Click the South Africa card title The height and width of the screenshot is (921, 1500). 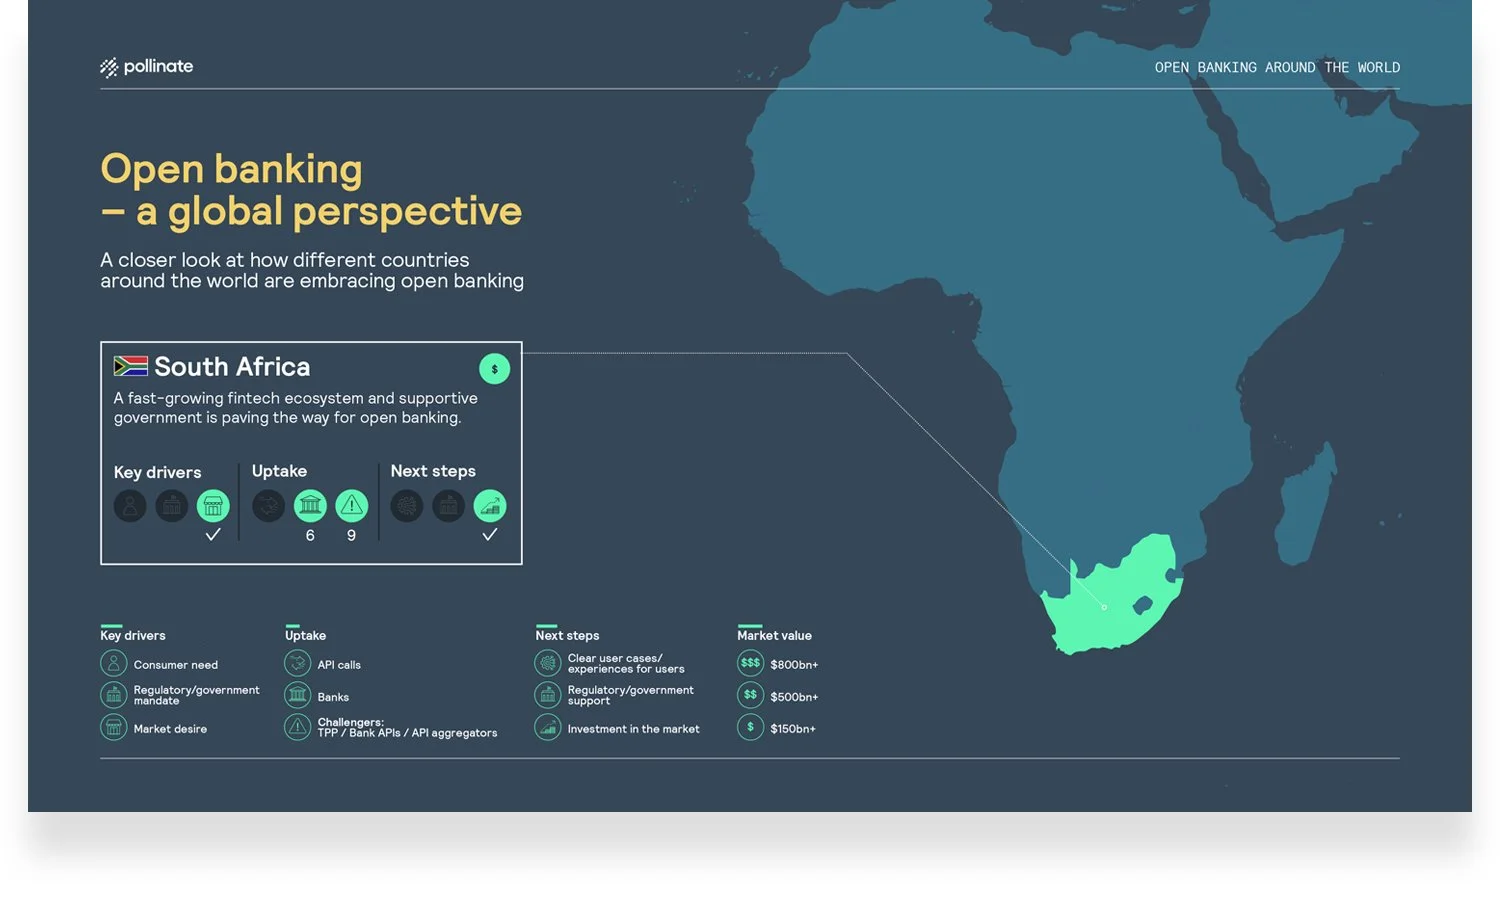(x=232, y=367)
